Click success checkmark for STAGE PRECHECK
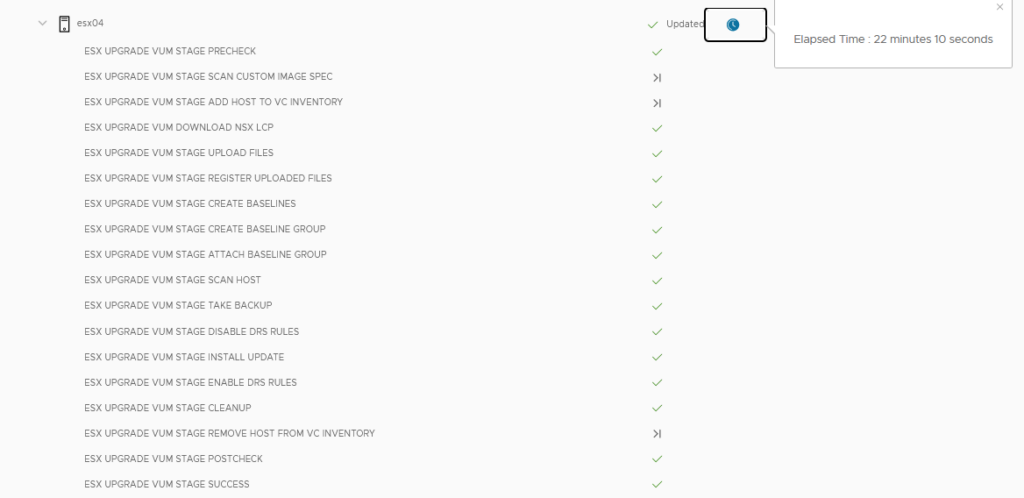 657,51
